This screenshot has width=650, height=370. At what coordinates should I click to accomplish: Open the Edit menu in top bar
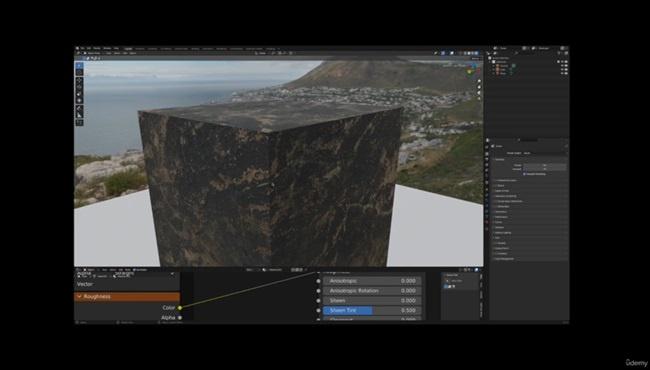point(89,48)
